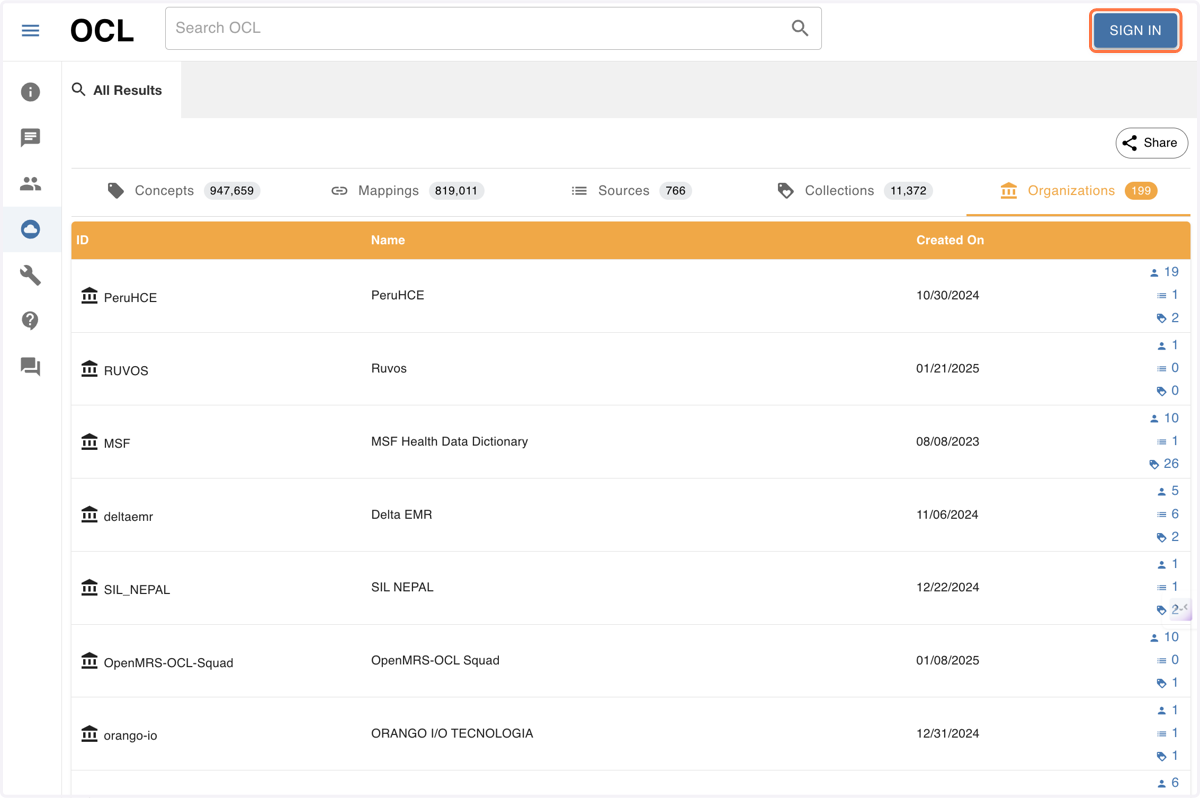
Task: Click the organization icon beside PeruHCE
Action: coord(89,296)
